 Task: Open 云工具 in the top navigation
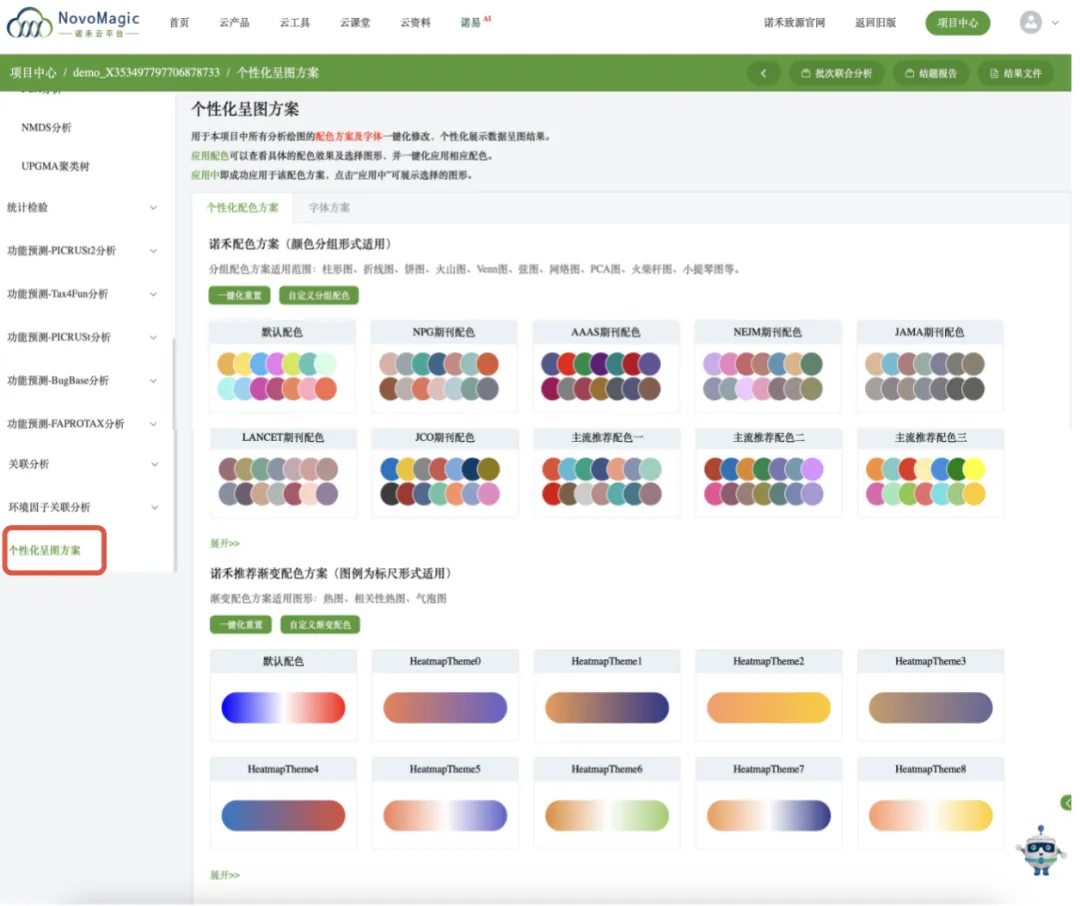(293, 22)
